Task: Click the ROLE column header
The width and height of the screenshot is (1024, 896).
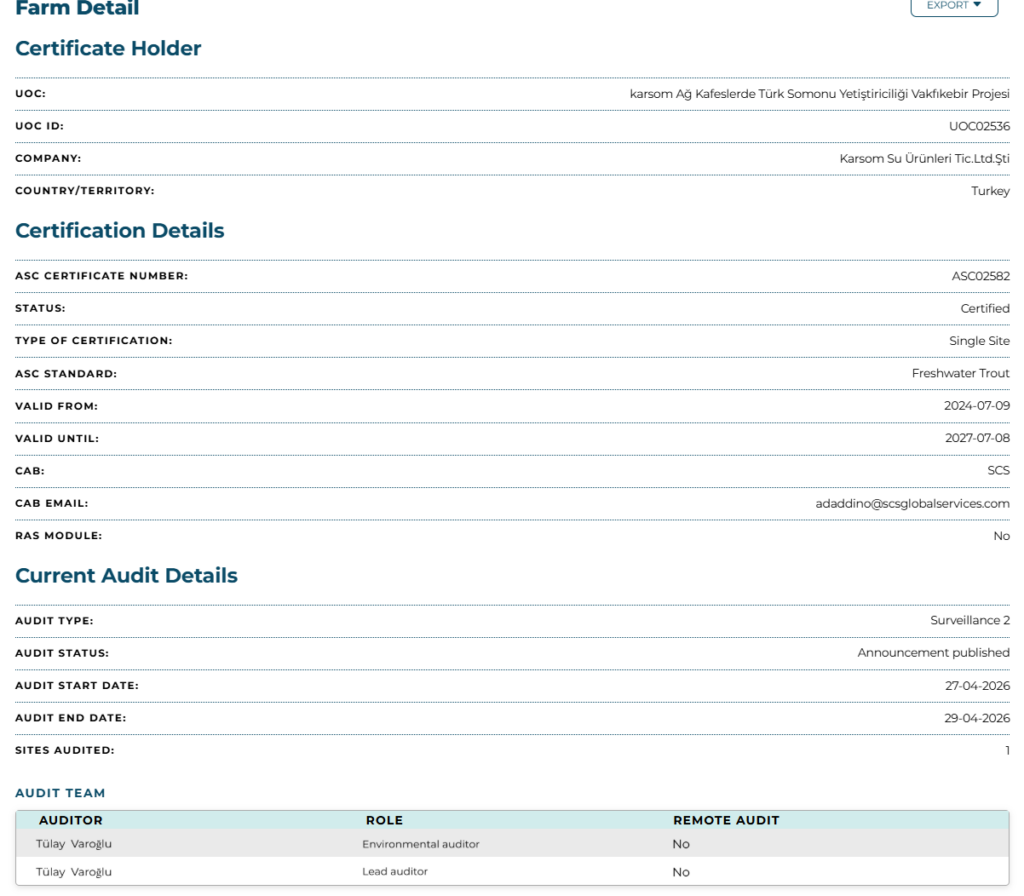Action: click(x=384, y=820)
